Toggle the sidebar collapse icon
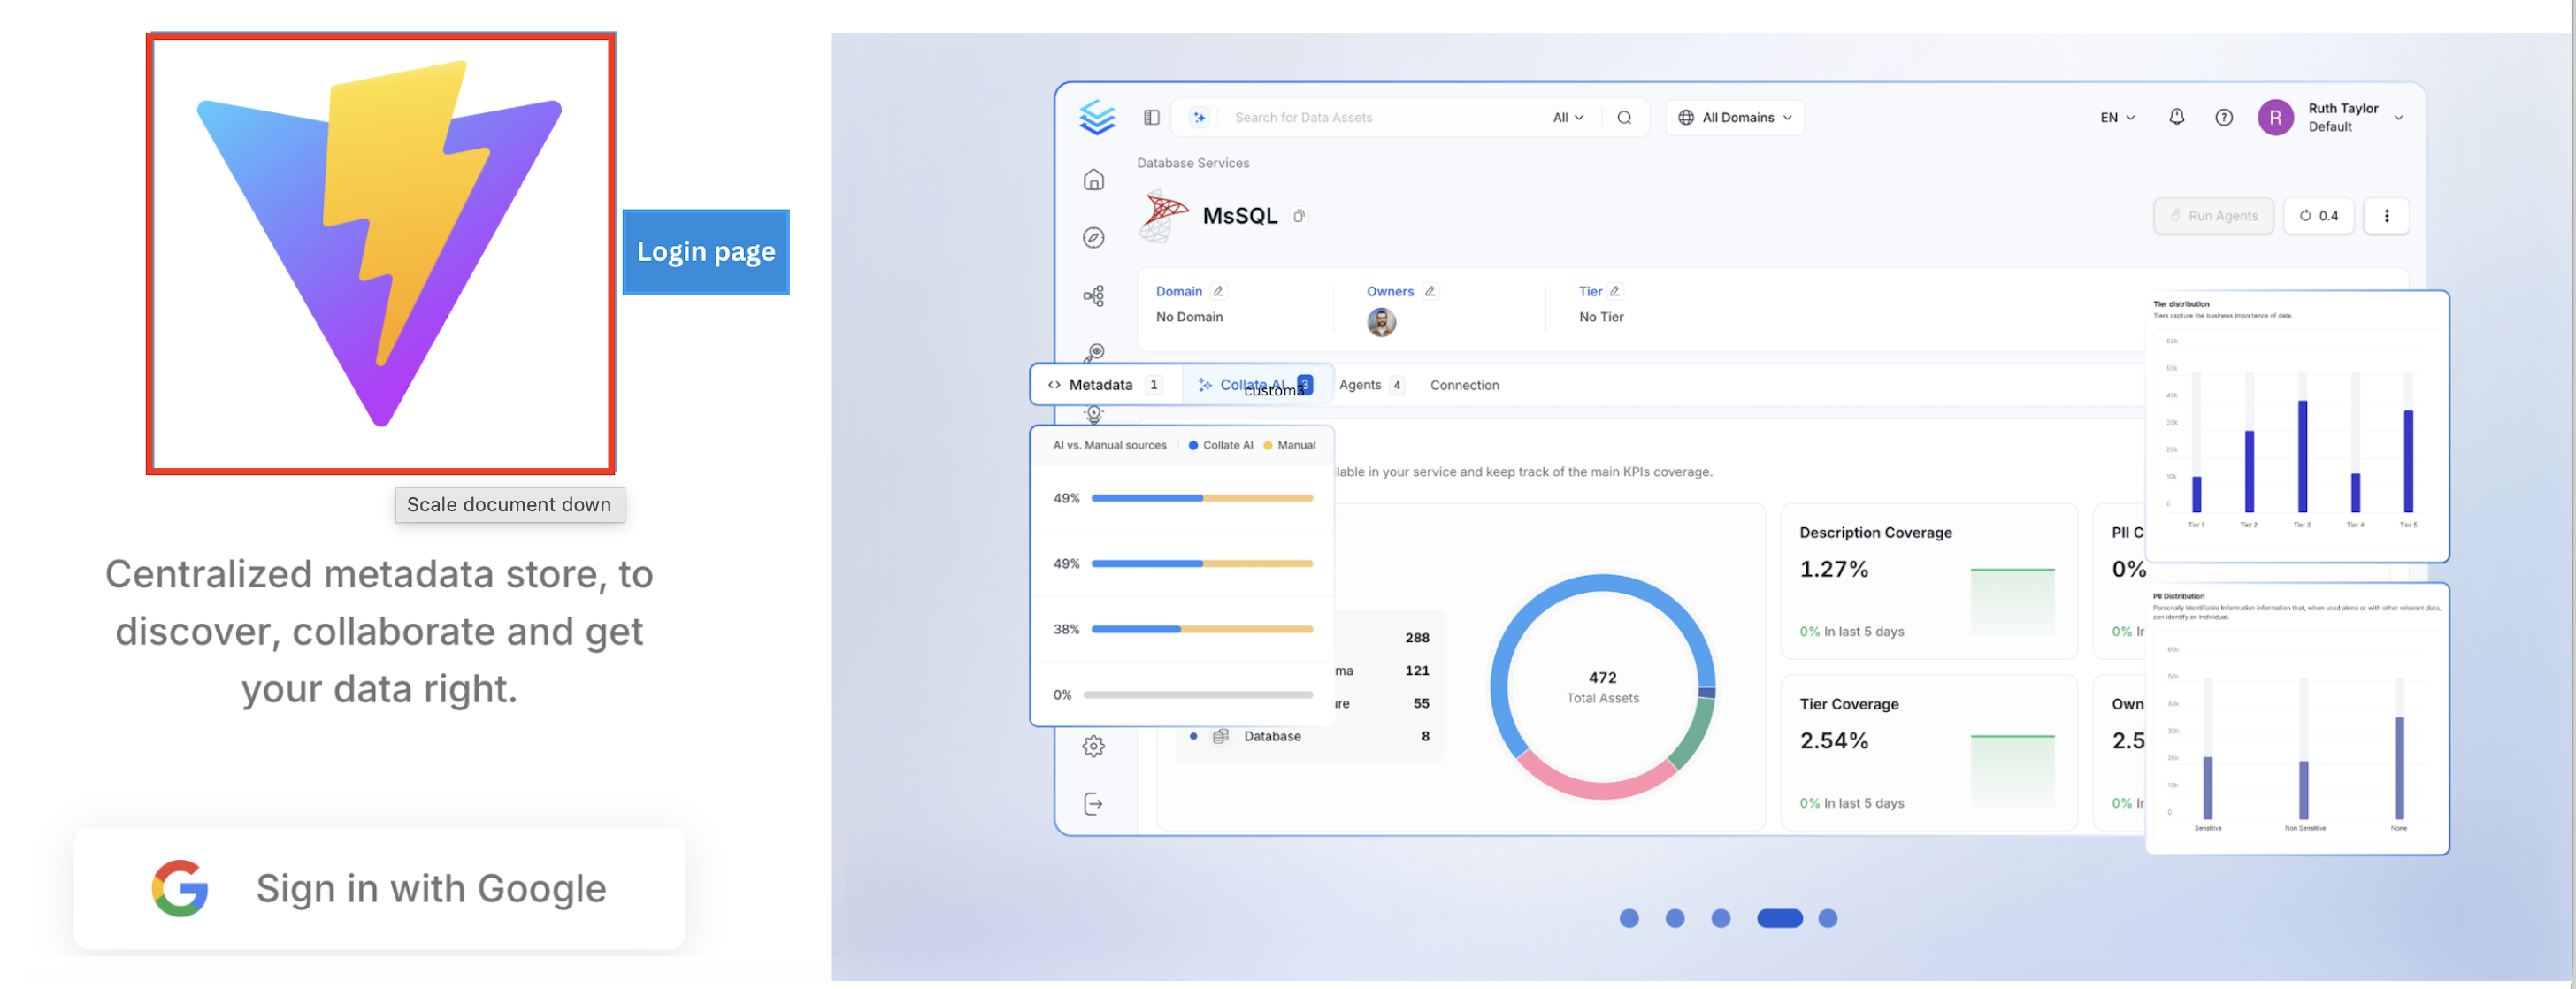Image resolution: width=2576 pixels, height=989 pixels. 1152,117
